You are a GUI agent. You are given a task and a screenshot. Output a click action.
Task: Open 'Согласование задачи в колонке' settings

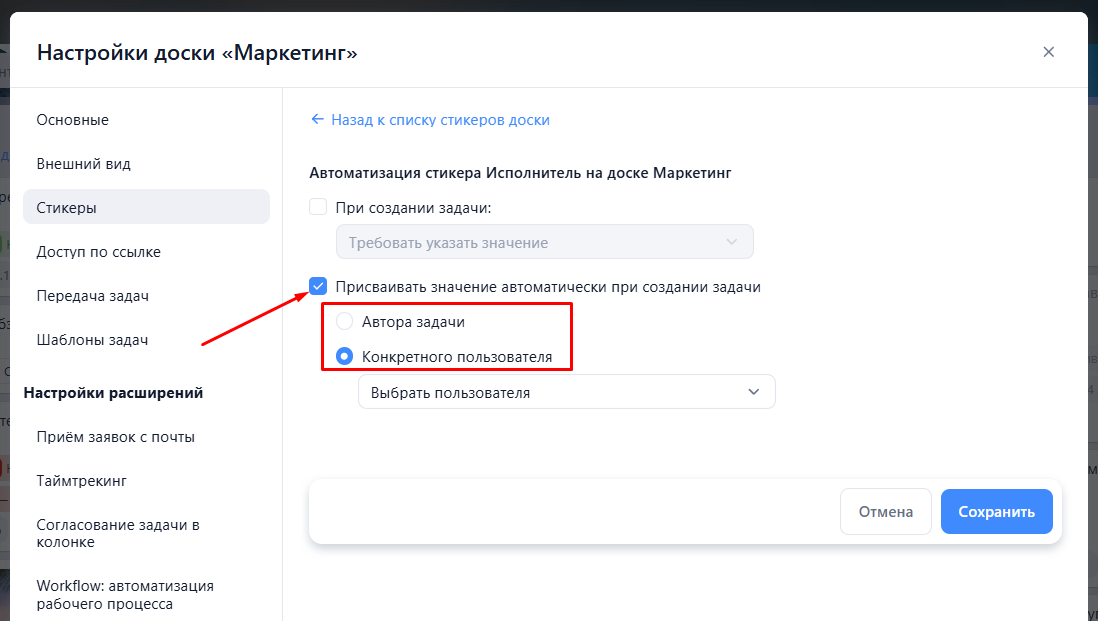click(x=146, y=533)
